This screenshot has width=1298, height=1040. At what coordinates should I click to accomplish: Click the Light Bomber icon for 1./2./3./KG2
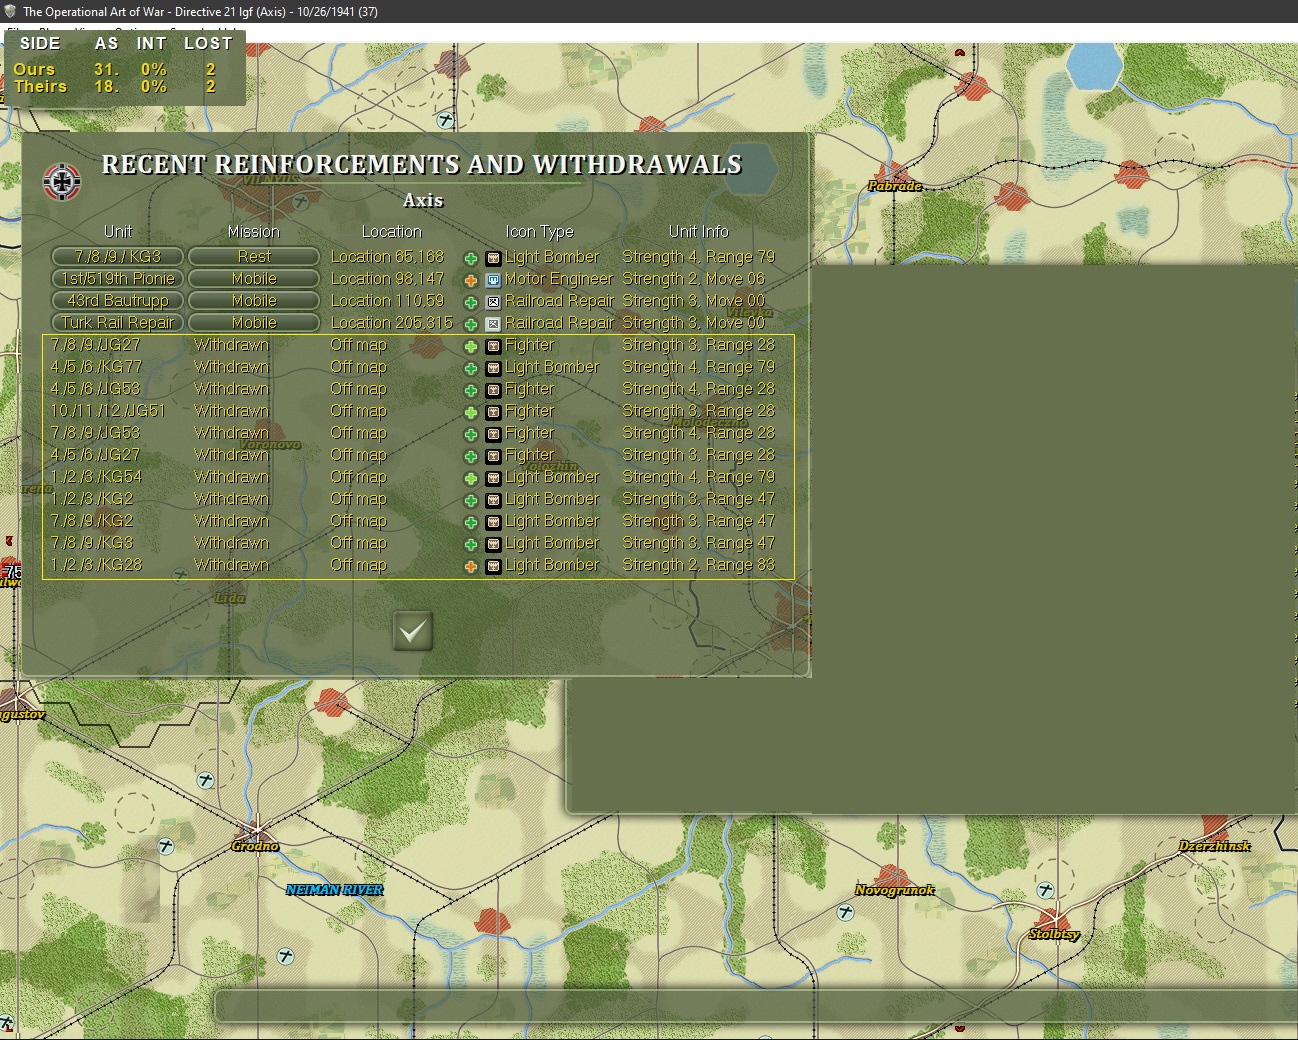click(x=493, y=500)
